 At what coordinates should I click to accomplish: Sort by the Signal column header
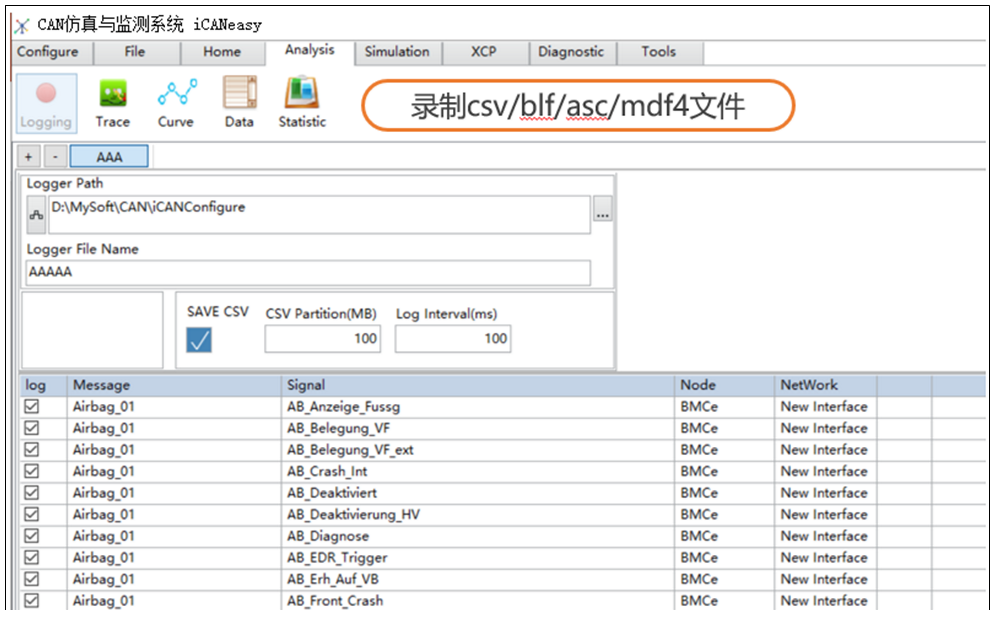[478, 385]
